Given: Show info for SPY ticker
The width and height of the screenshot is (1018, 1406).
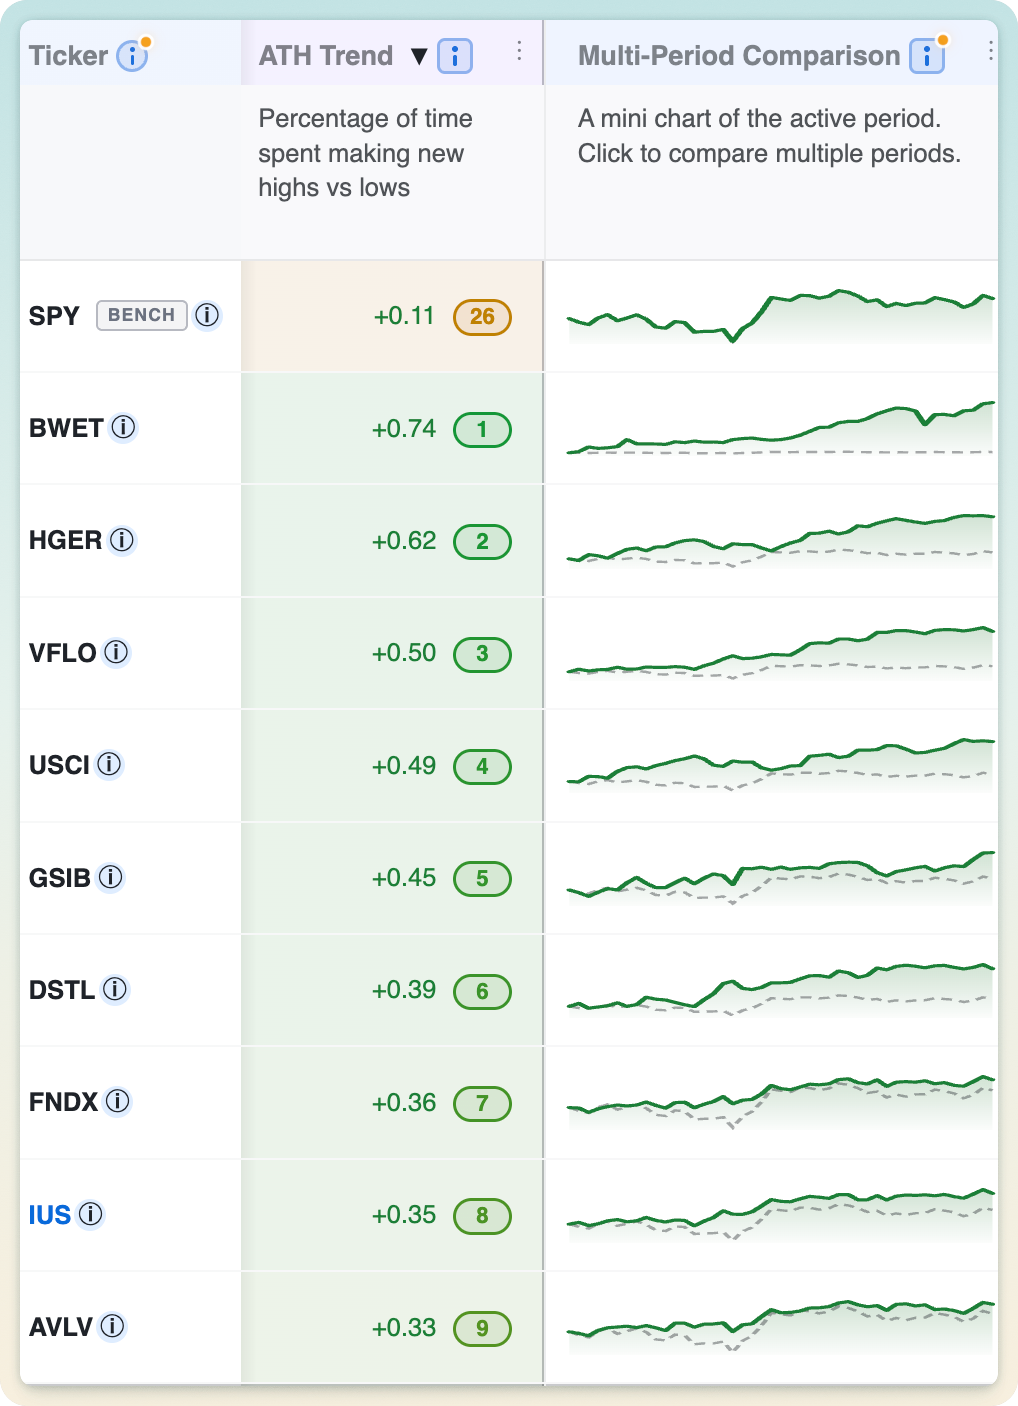Looking at the screenshot, I should point(207,315).
